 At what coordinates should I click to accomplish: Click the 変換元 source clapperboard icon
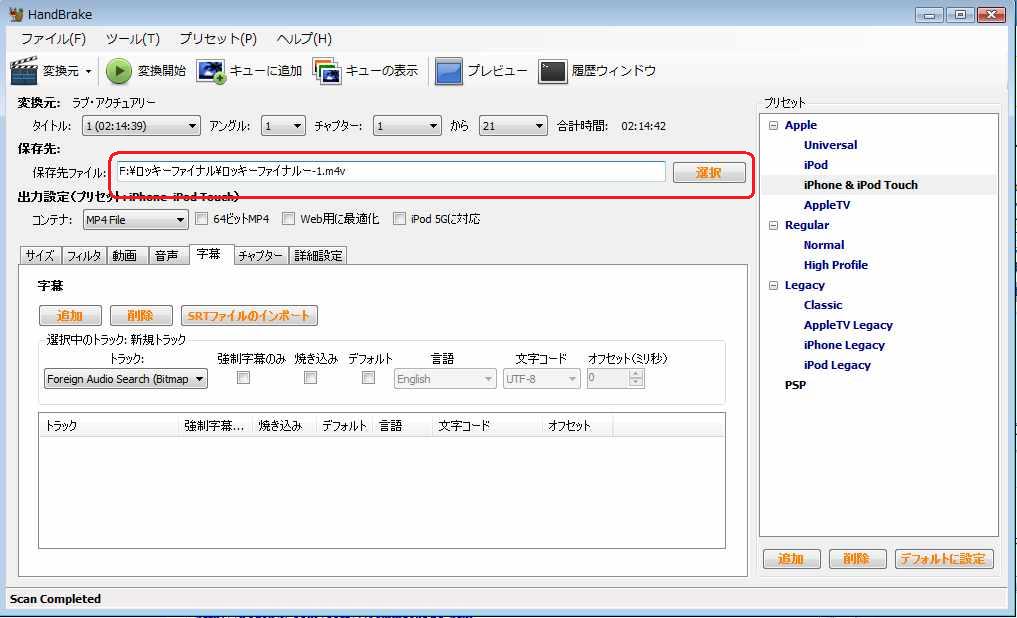click(24, 71)
